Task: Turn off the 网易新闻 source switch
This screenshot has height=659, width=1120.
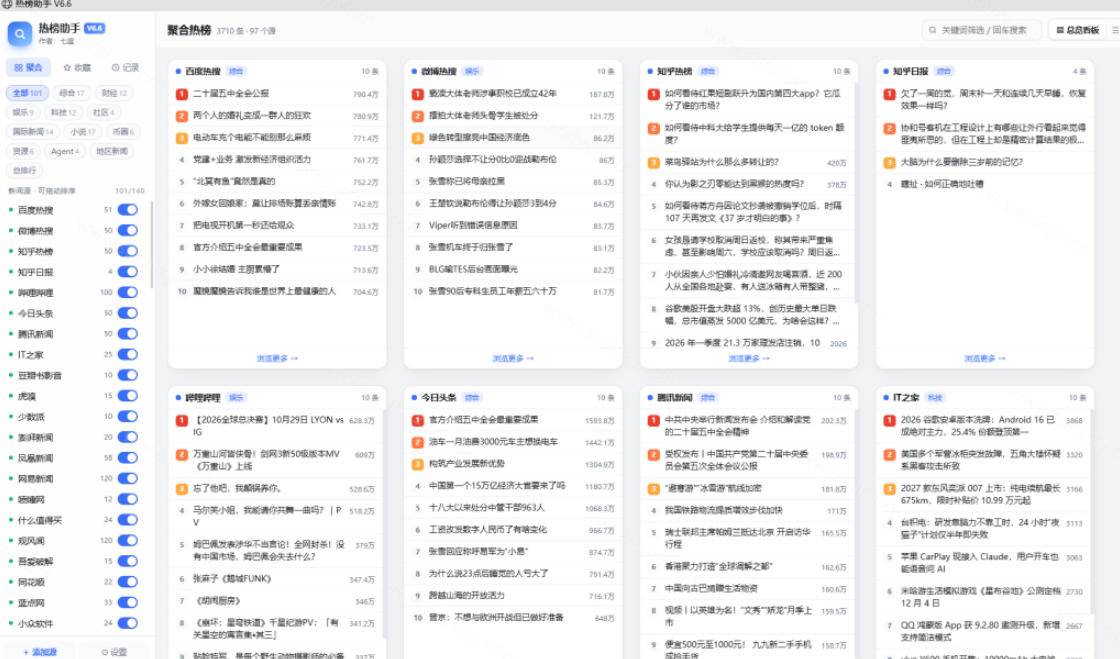Action: tap(128, 479)
